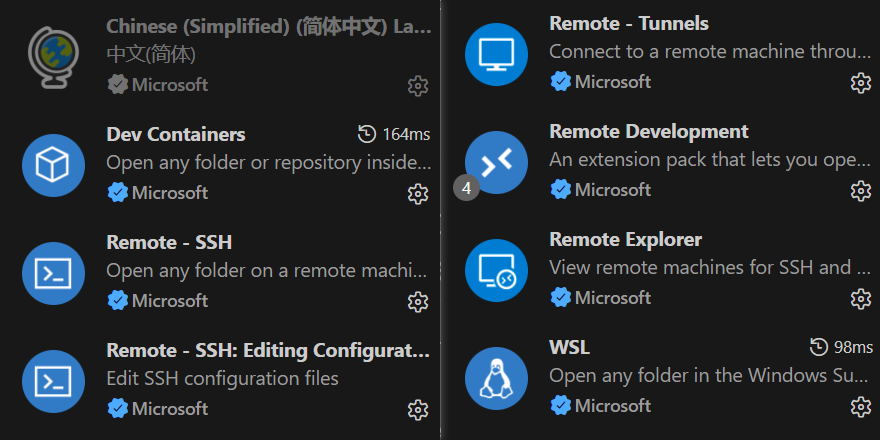
Task: Select the Remote Explorer extension title
Action: 626,239
